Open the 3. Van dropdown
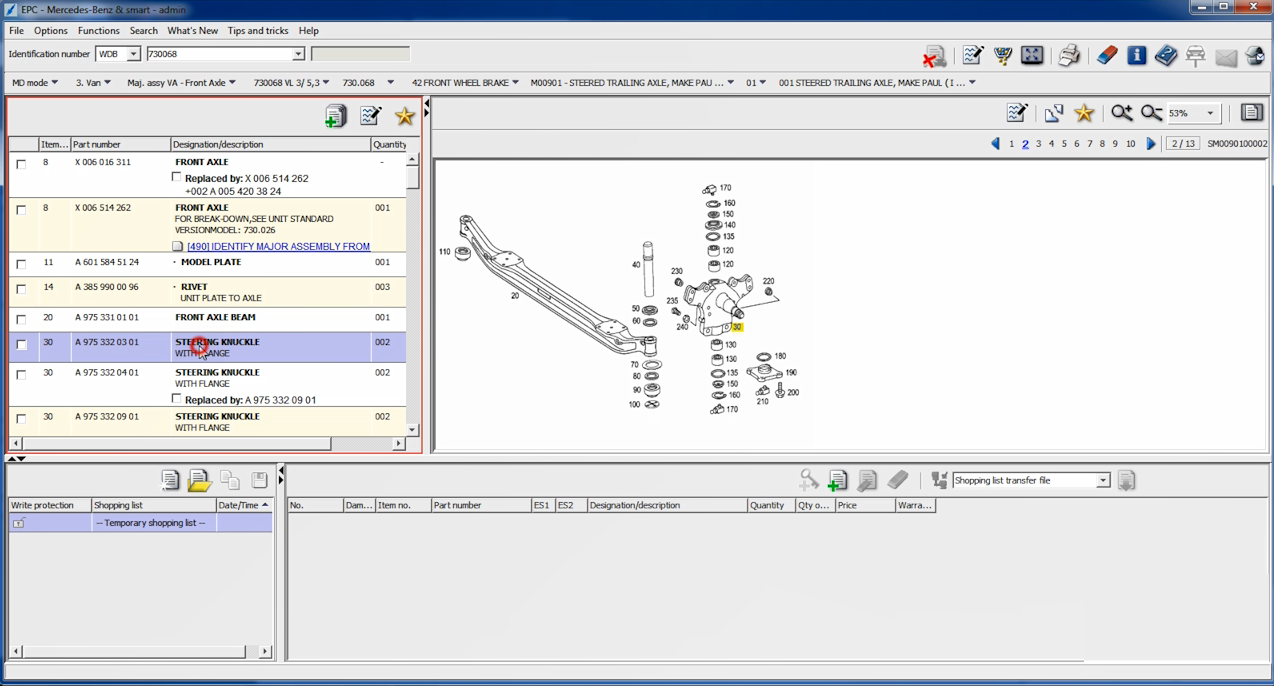 (x=94, y=83)
